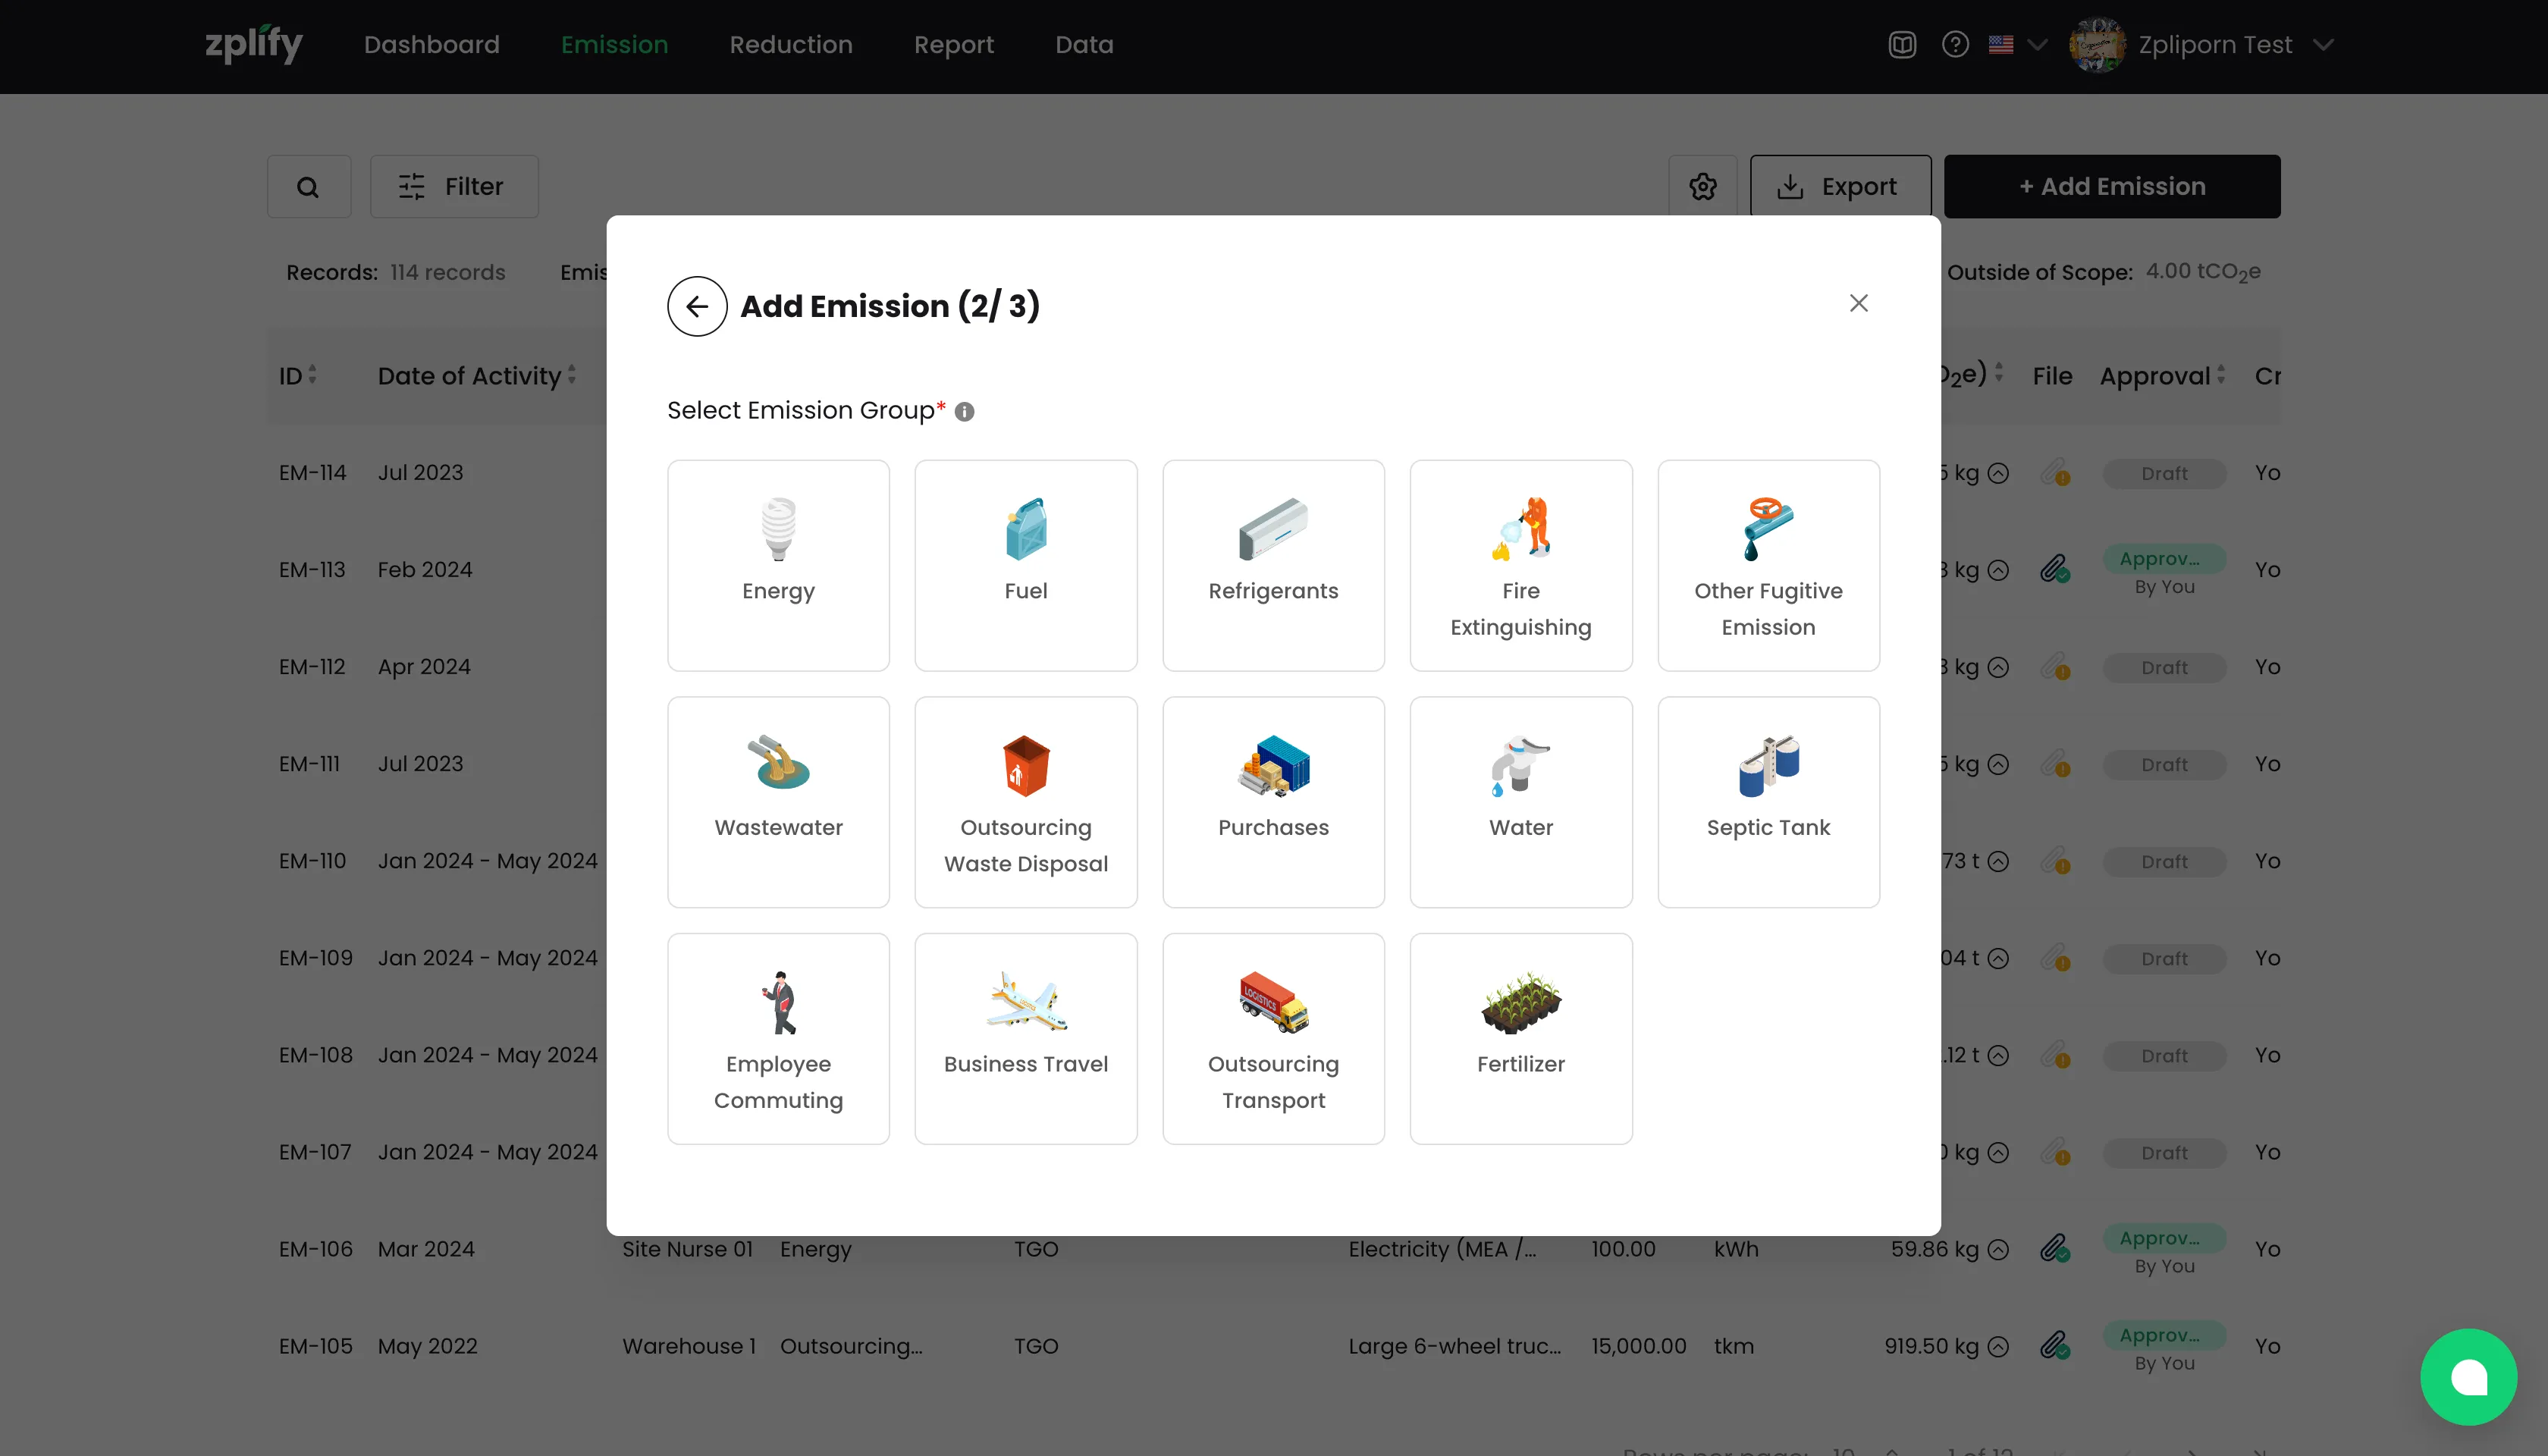Click the Export button
Image resolution: width=2548 pixels, height=1456 pixels.
pos(1839,187)
